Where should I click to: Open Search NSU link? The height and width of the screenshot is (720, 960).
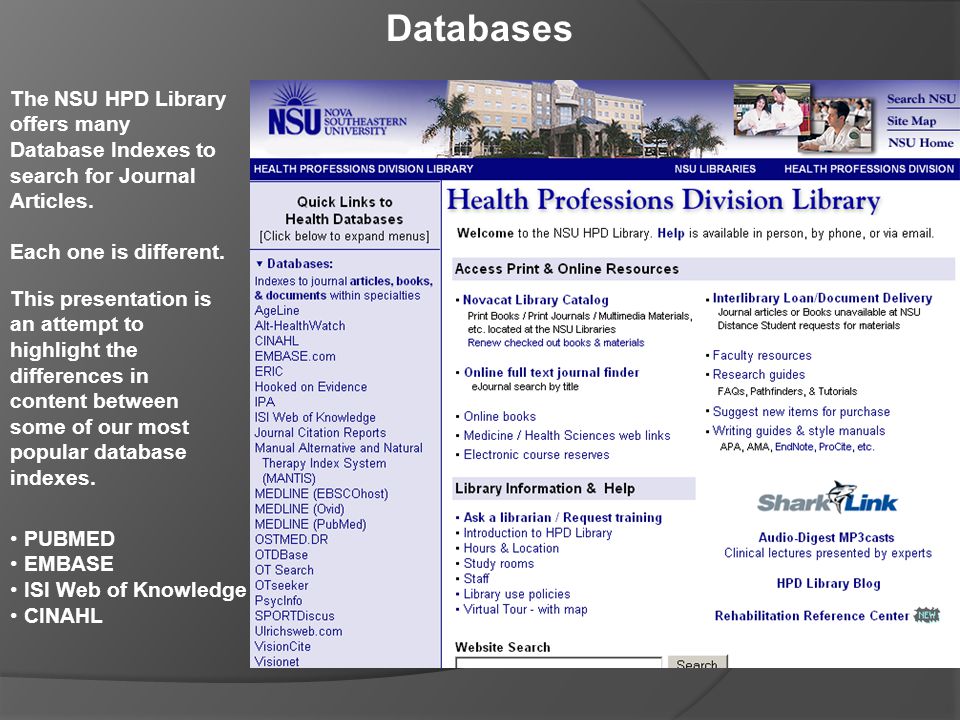921,99
